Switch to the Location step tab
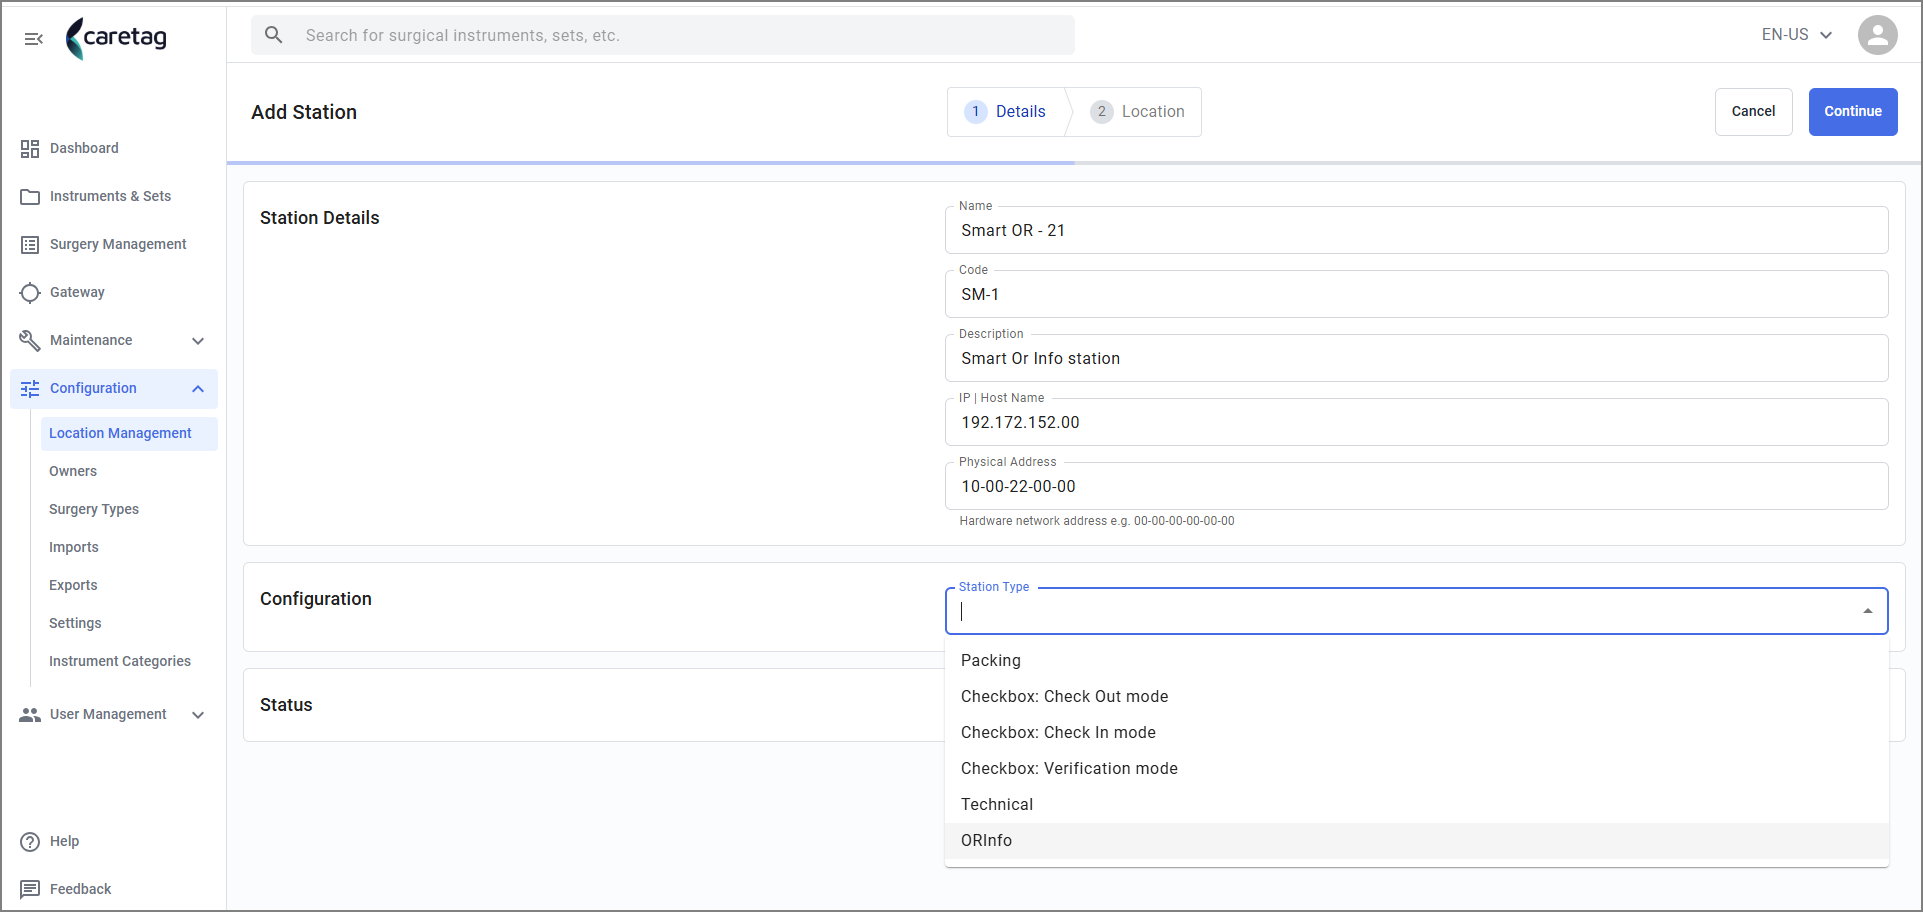The width and height of the screenshot is (1923, 912). click(x=1137, y=112)
